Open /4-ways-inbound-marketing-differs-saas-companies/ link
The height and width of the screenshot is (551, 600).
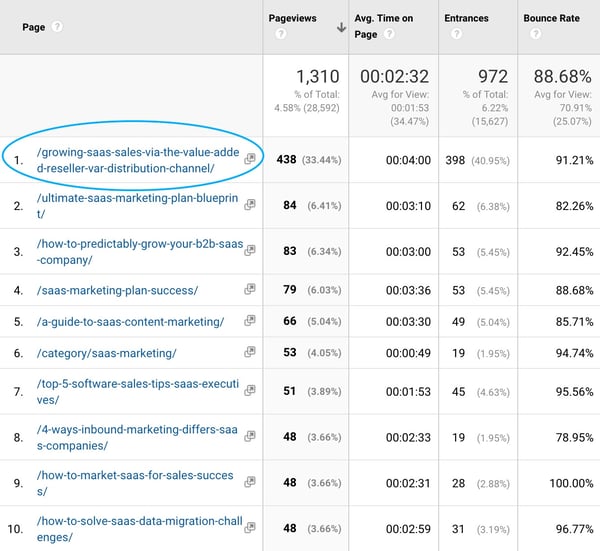(137, 437)
